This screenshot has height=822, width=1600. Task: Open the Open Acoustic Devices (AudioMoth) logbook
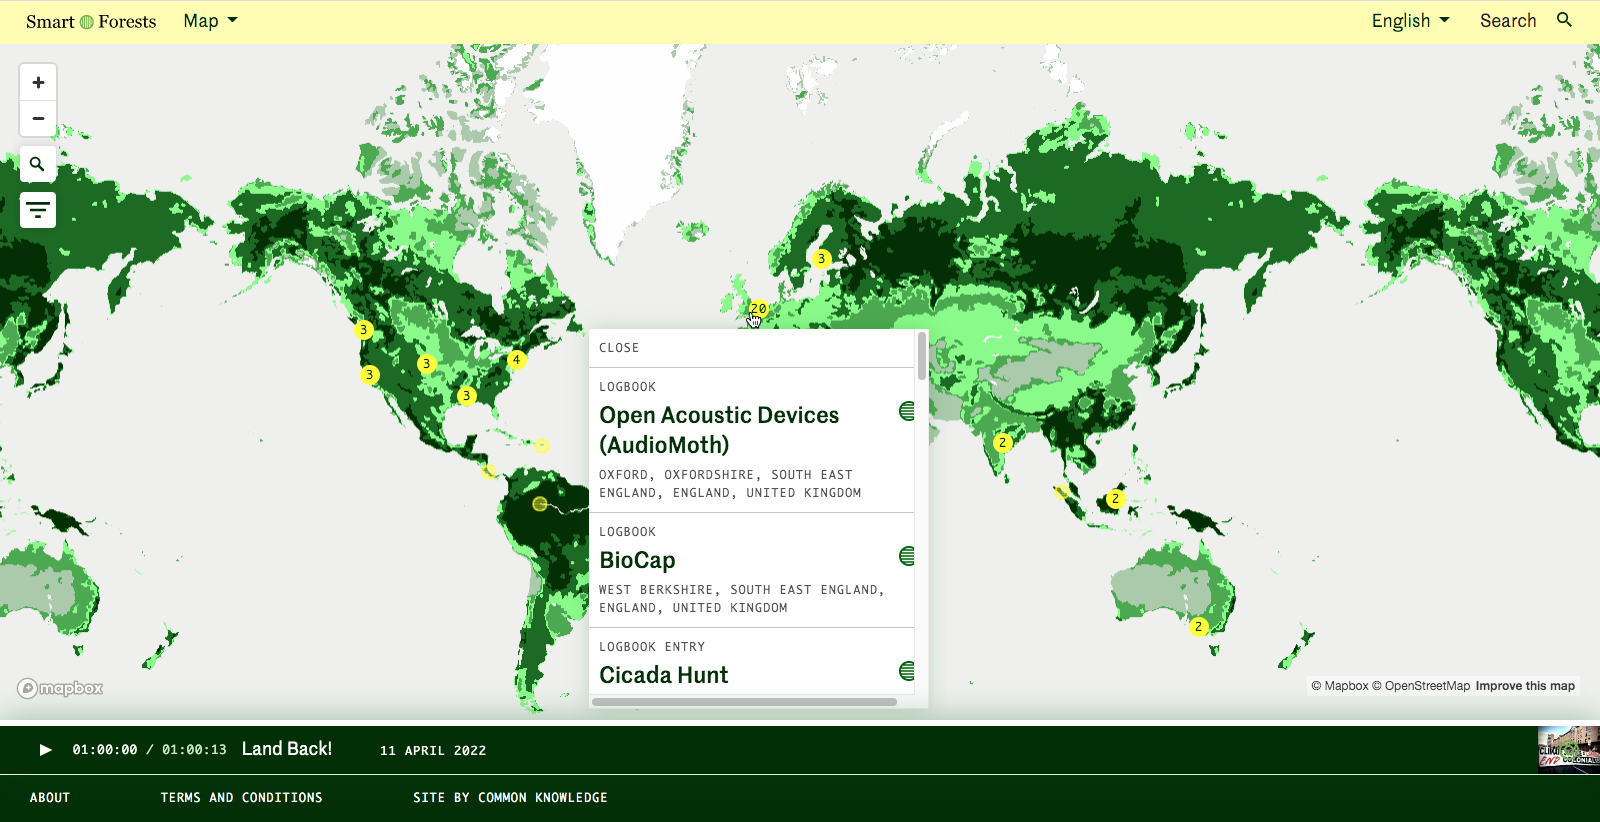[718, 430]
